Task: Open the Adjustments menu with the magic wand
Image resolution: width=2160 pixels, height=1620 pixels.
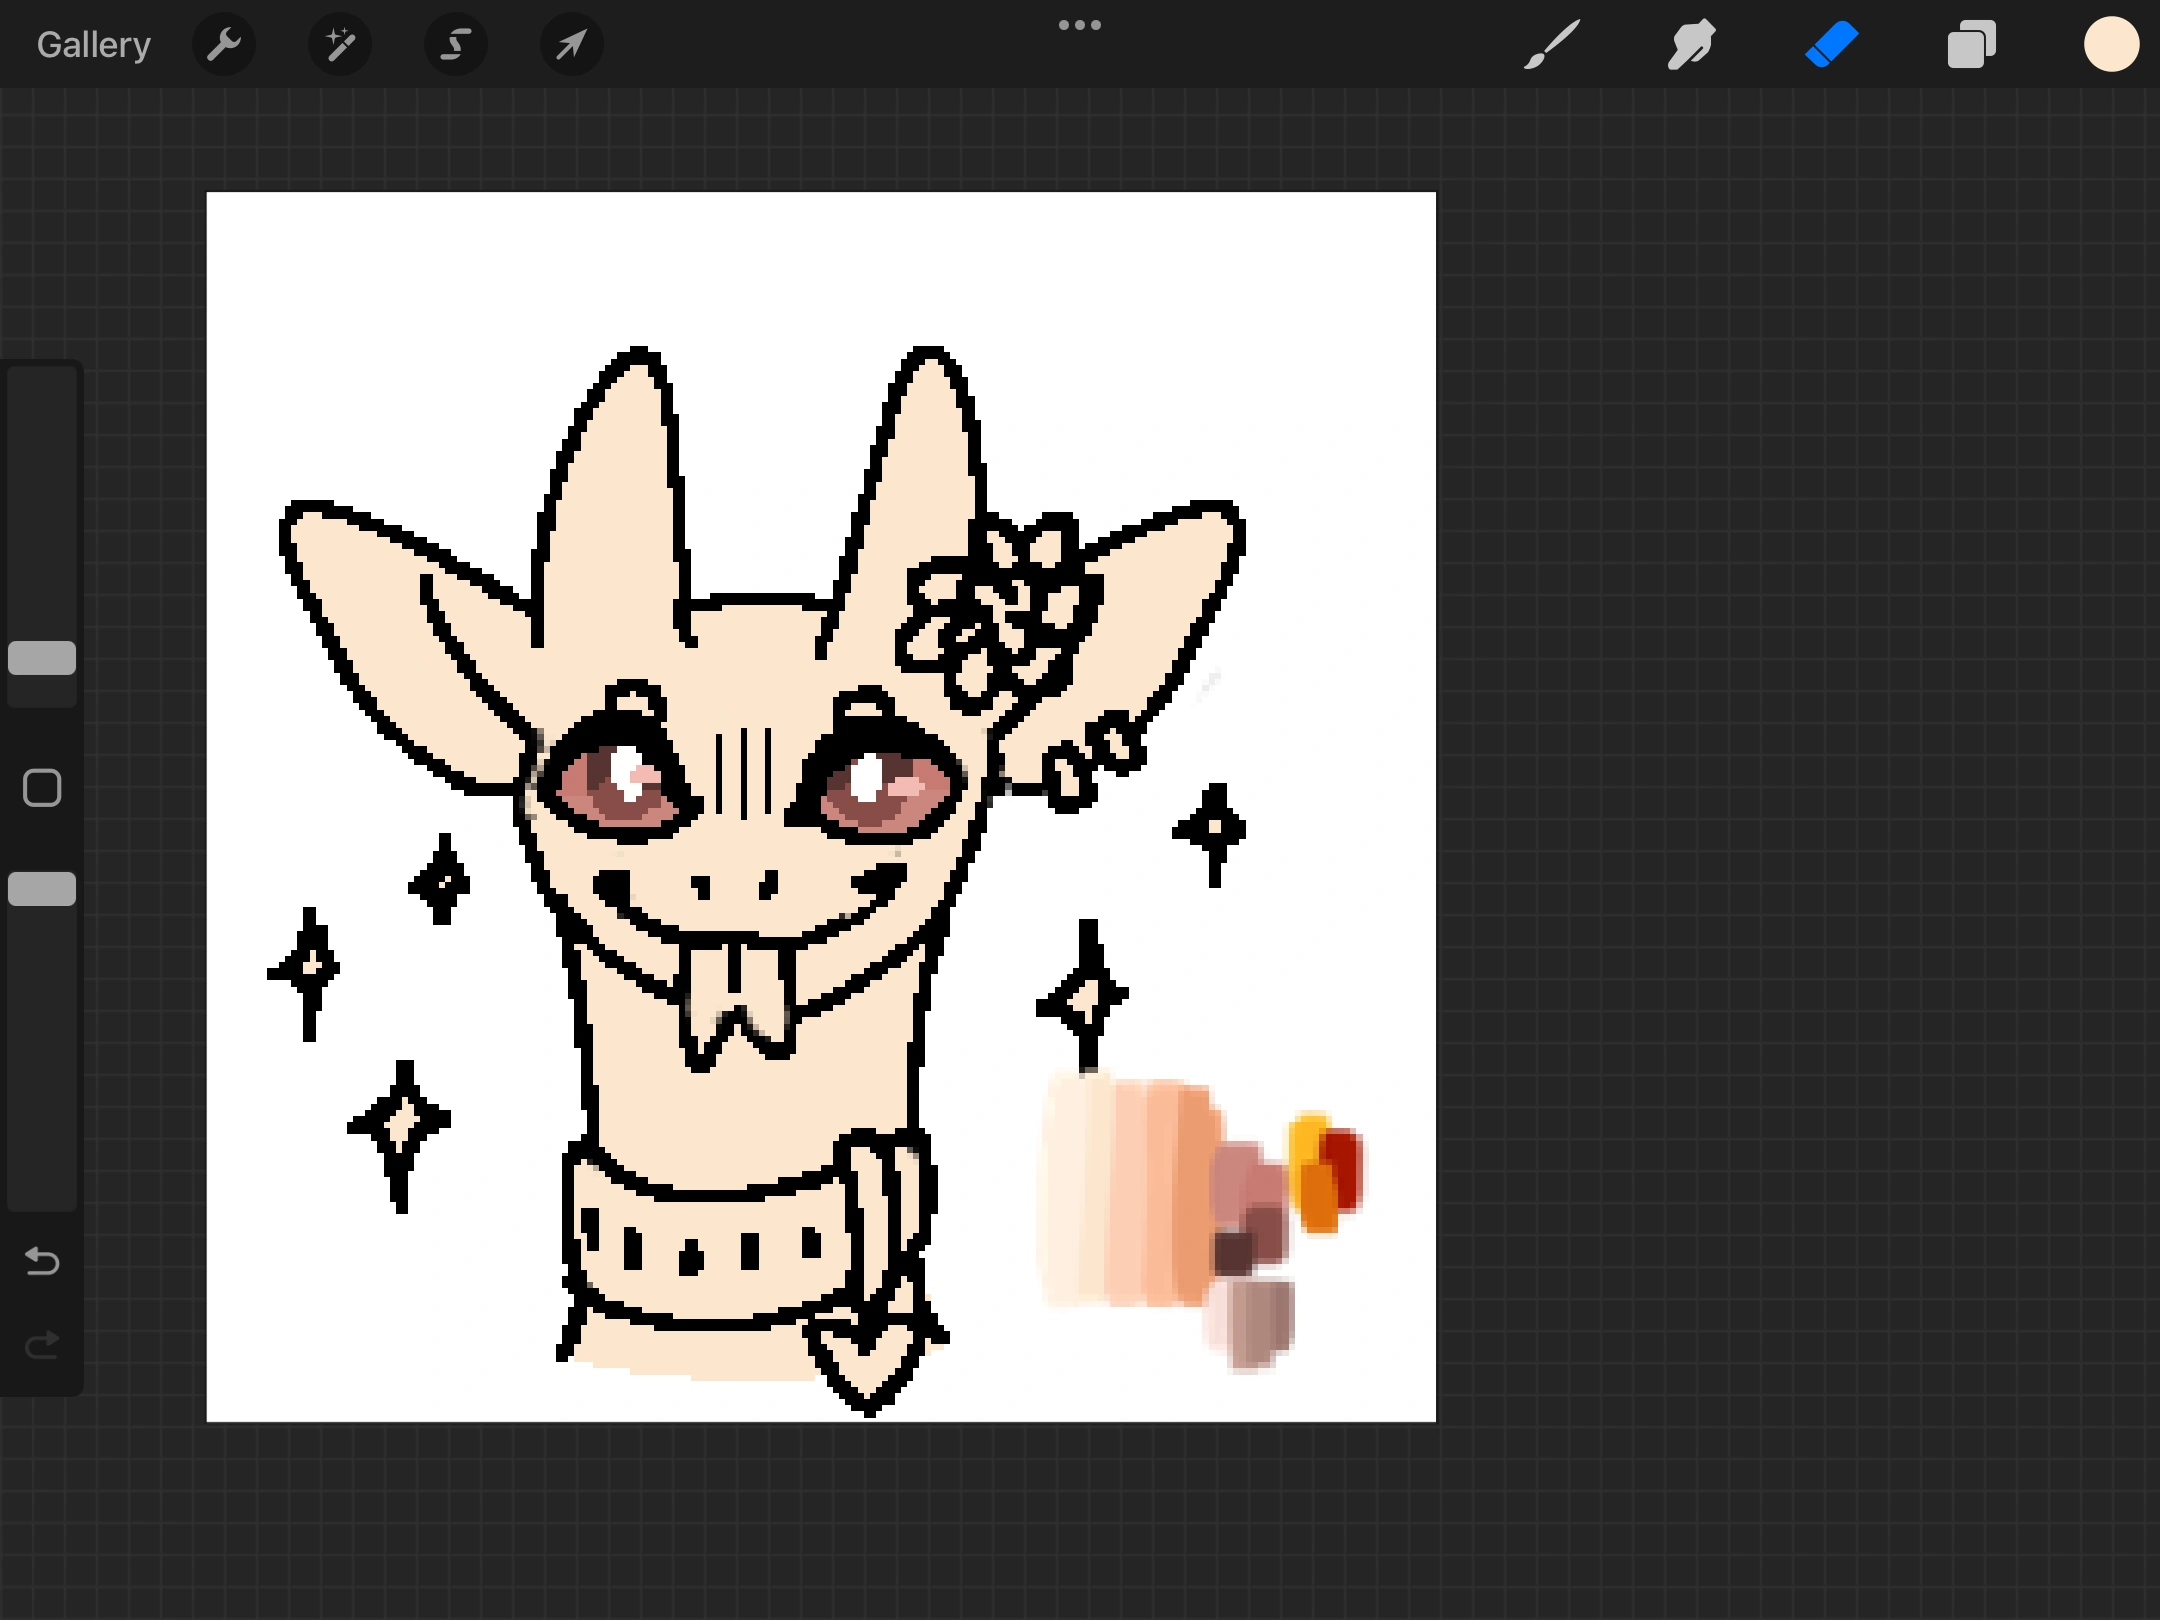Action: coord(339,44)
